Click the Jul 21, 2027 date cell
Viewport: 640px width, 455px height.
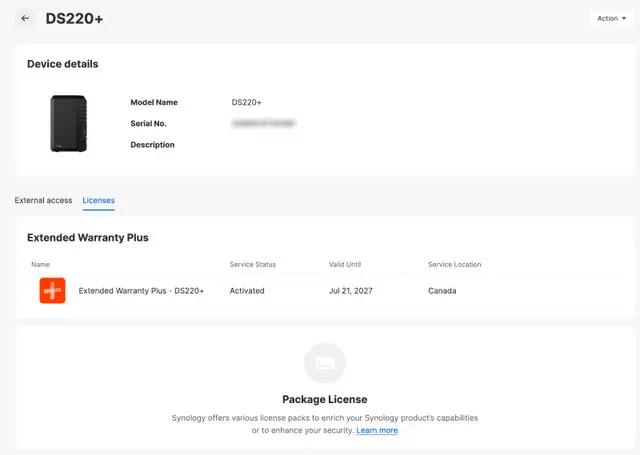[x=351, y=291]
